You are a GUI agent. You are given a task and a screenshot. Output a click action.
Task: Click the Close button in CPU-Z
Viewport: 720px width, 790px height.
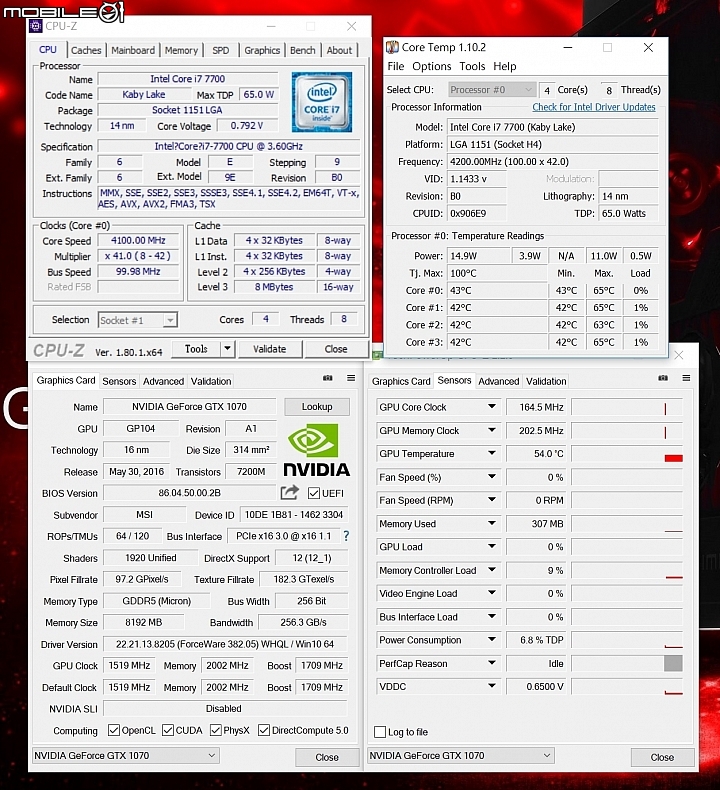coord(336,349)
